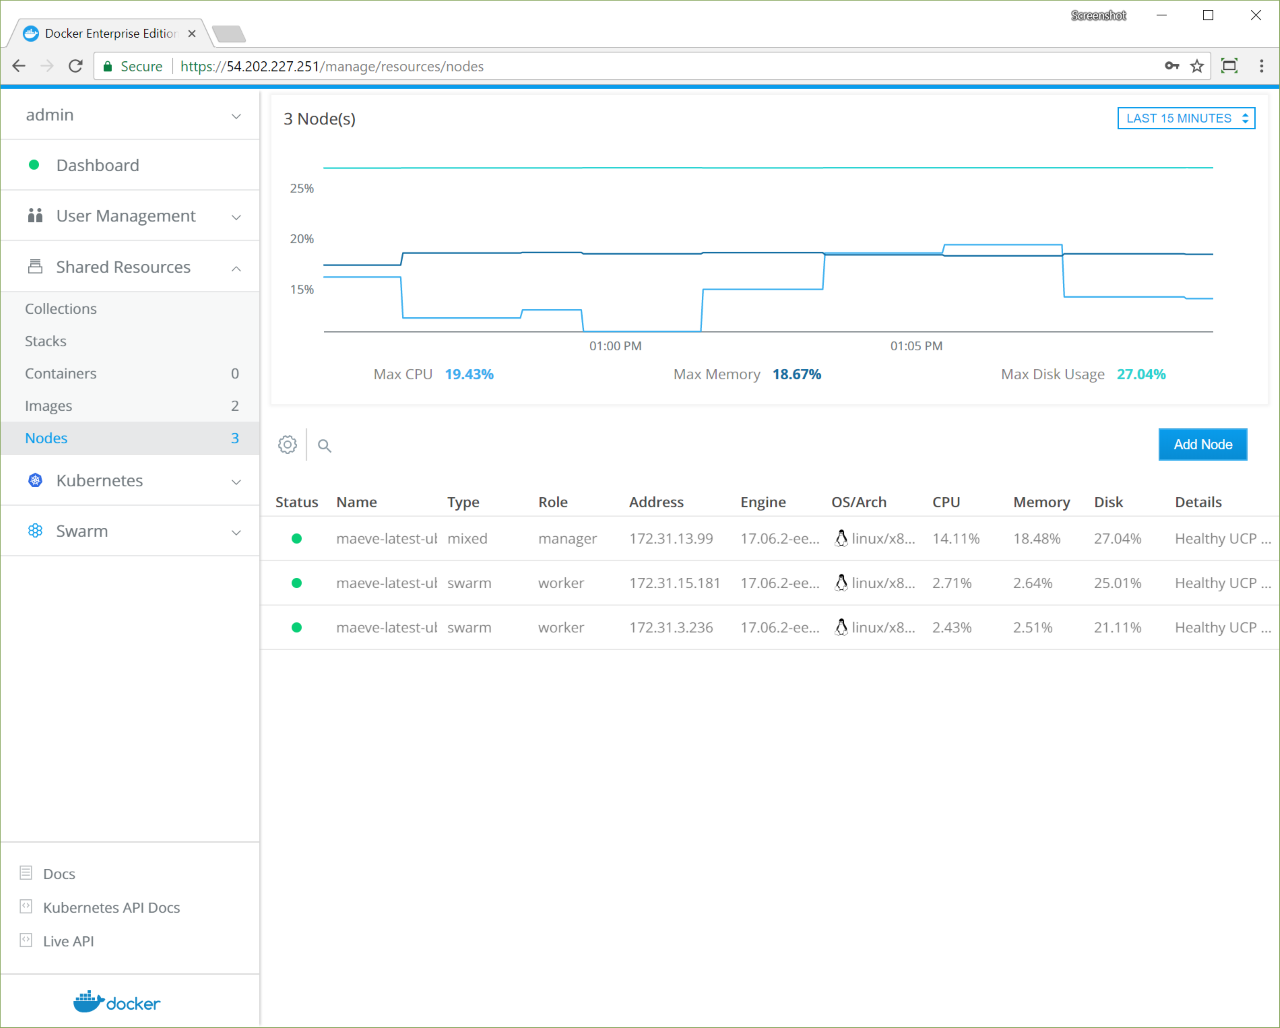Sort the table by the CPU column header
Screen dimensions: 1280x1028
(x=946, y=502)
